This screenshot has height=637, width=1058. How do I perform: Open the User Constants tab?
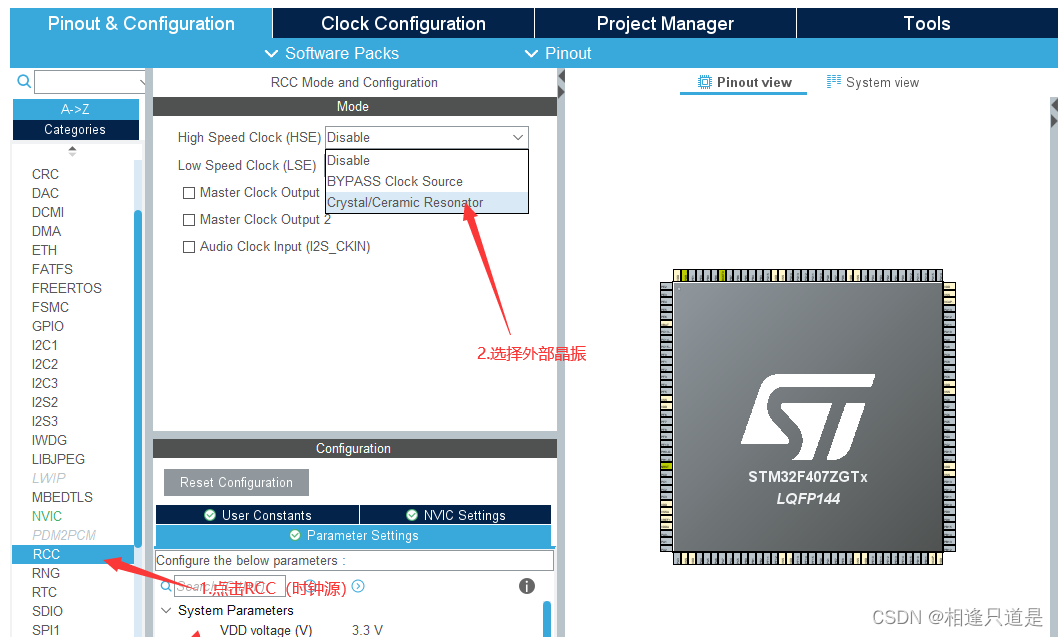pyautogui.click(x=257, y=515)
